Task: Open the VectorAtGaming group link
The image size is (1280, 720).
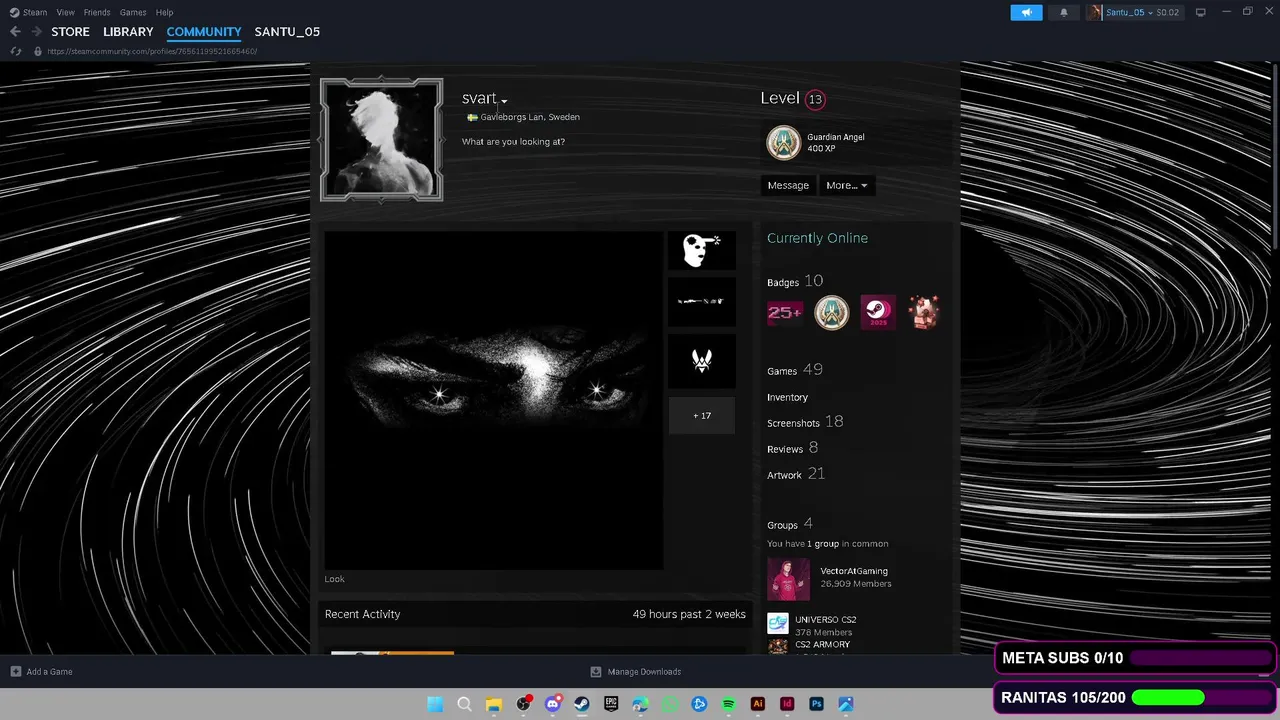Action: [x=854, y=571]
